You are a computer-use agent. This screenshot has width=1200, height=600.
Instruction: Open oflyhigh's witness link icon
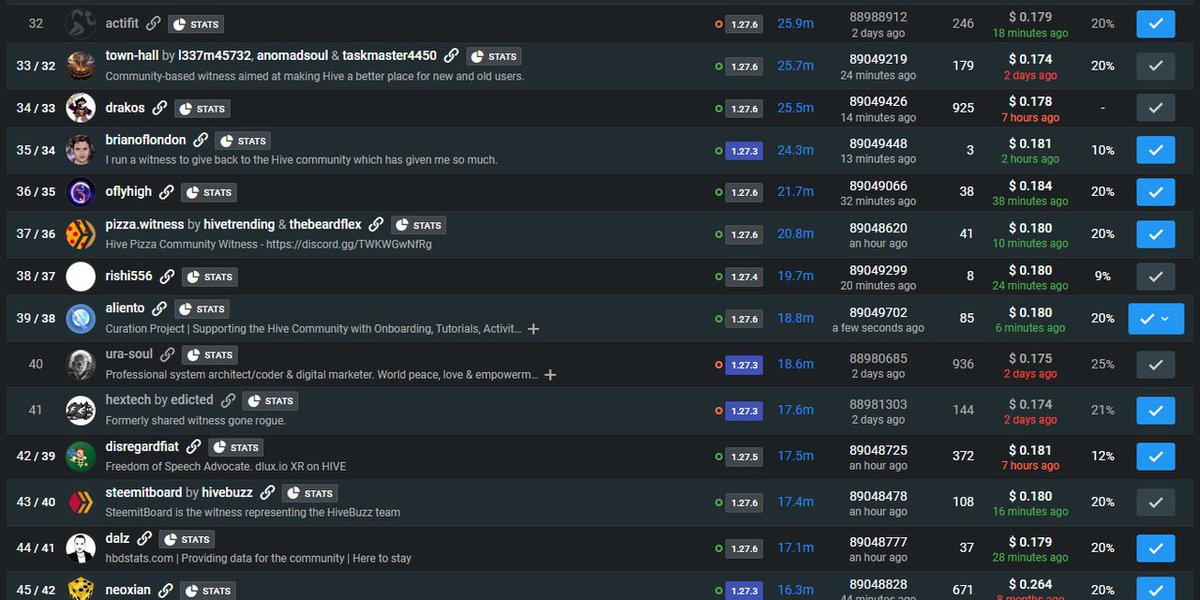click(x=166, y=192)
